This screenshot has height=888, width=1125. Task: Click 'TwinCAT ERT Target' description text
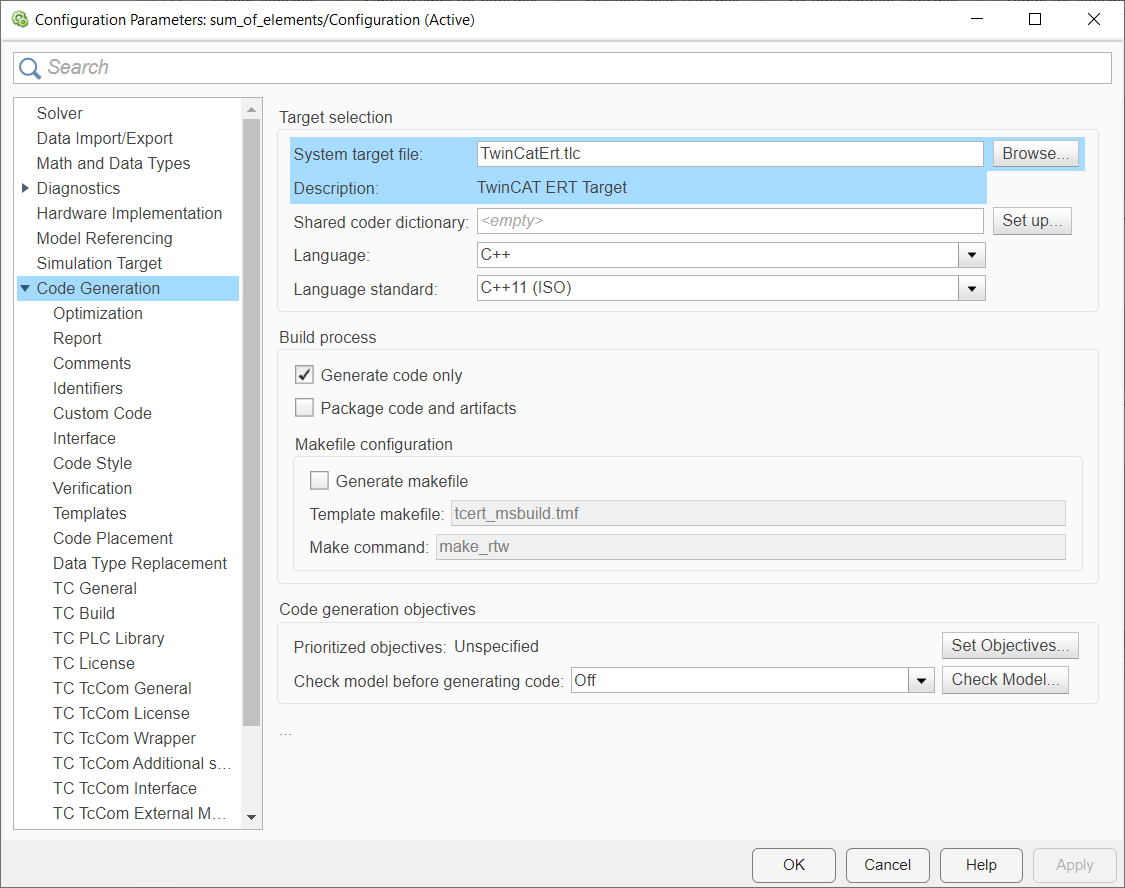[552, 187]
